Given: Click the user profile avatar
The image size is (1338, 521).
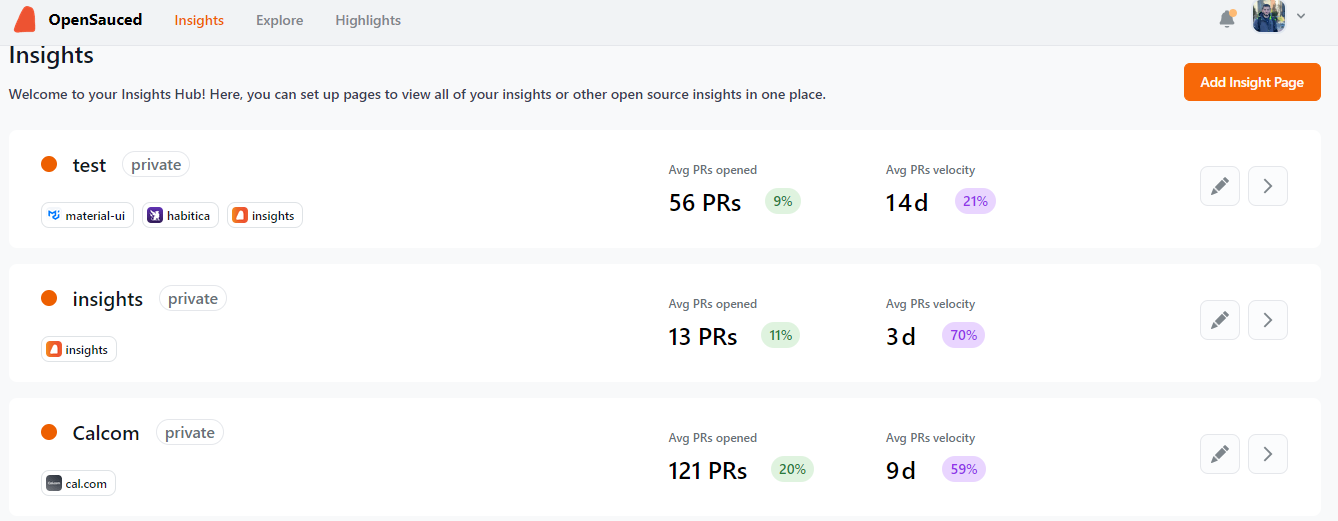Looking at the screenshot, I should 1268,17.
